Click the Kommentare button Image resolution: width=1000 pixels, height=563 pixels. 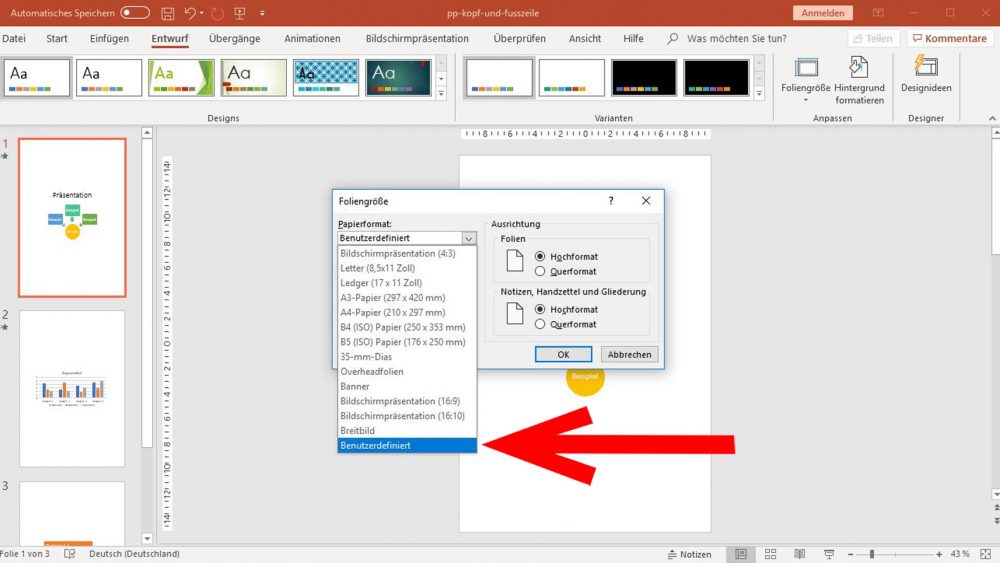(x=950, y=38)
